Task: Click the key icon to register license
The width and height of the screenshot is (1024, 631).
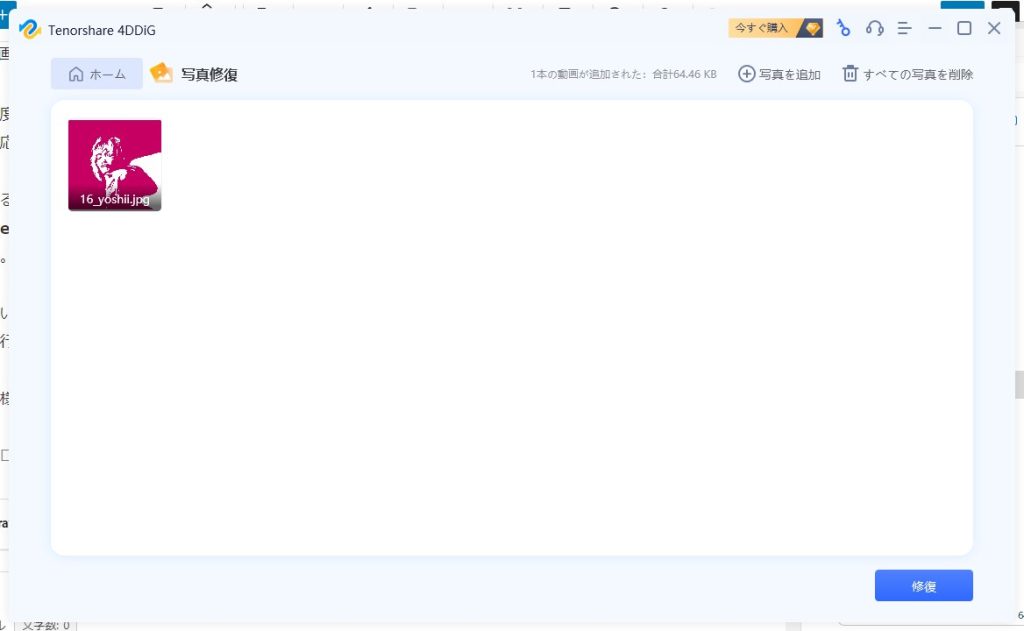Action: point(843,28)
